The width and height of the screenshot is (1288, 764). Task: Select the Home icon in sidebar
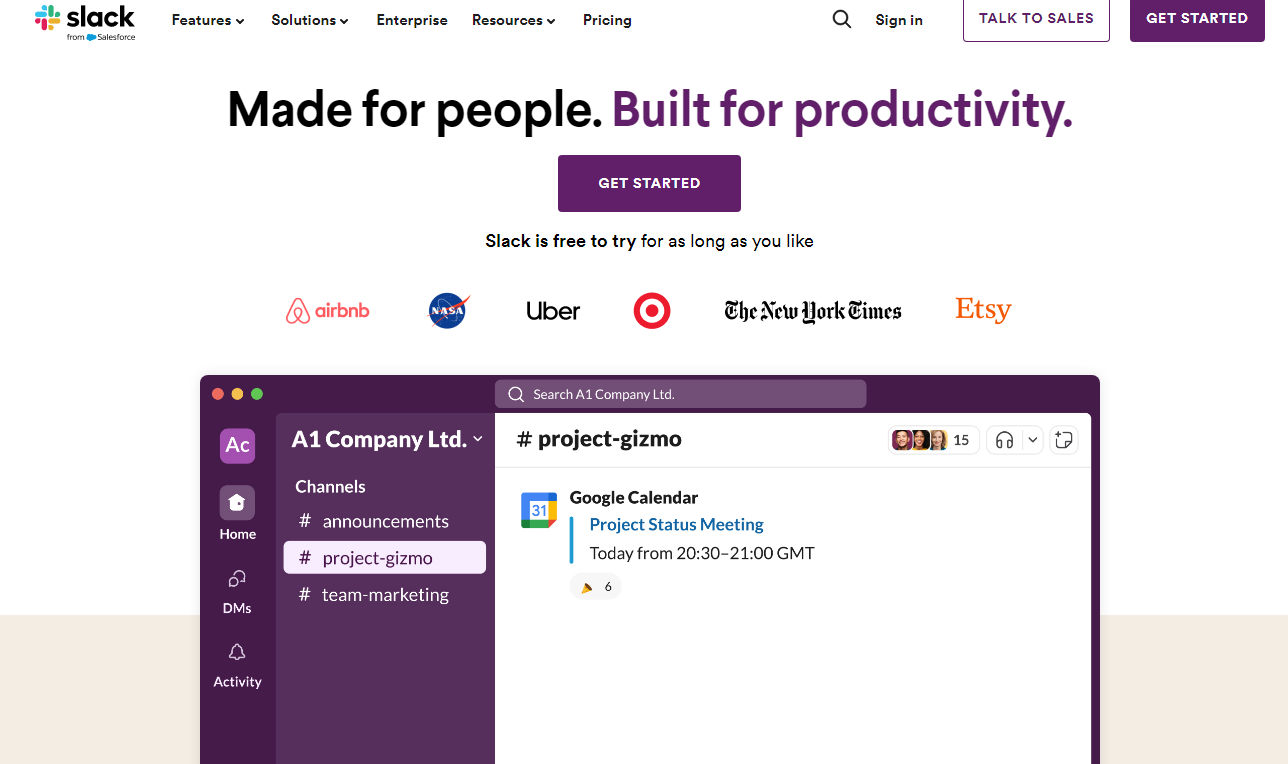click(238, 503)
